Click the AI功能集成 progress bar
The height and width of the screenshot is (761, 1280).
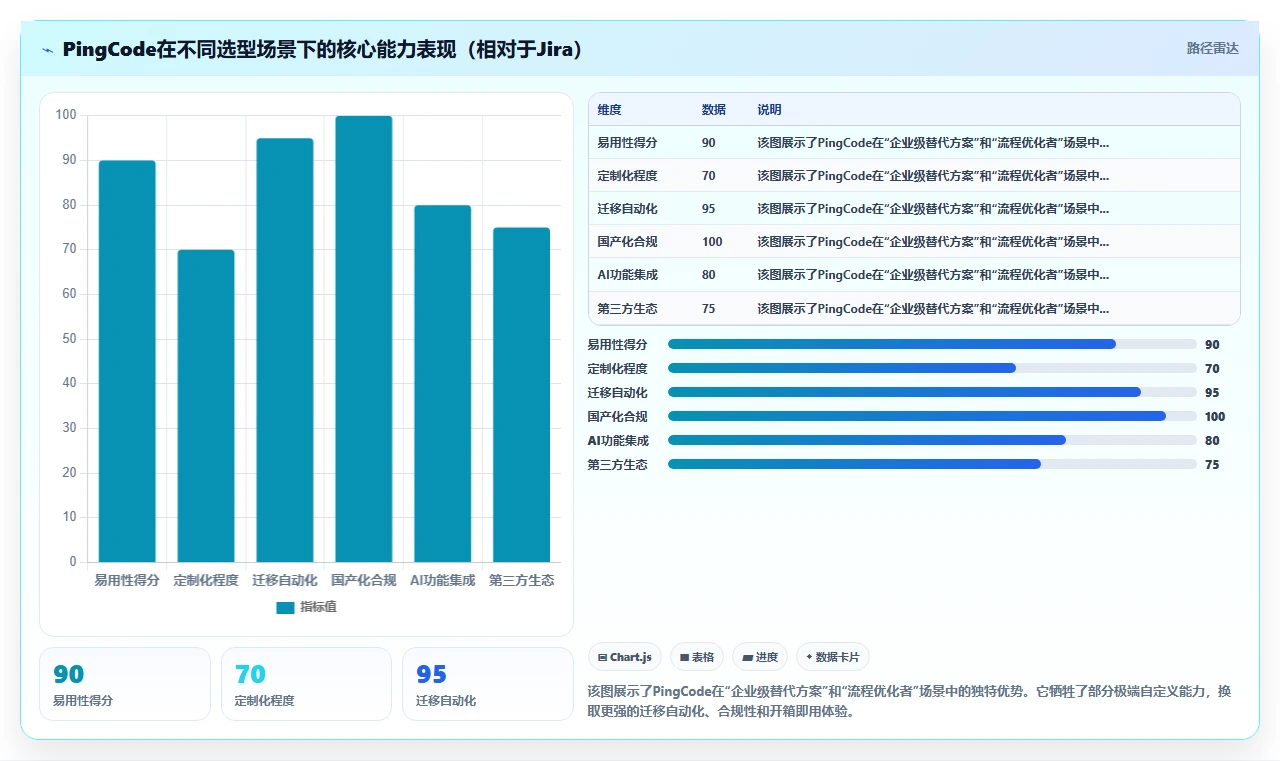click(932, 440)
